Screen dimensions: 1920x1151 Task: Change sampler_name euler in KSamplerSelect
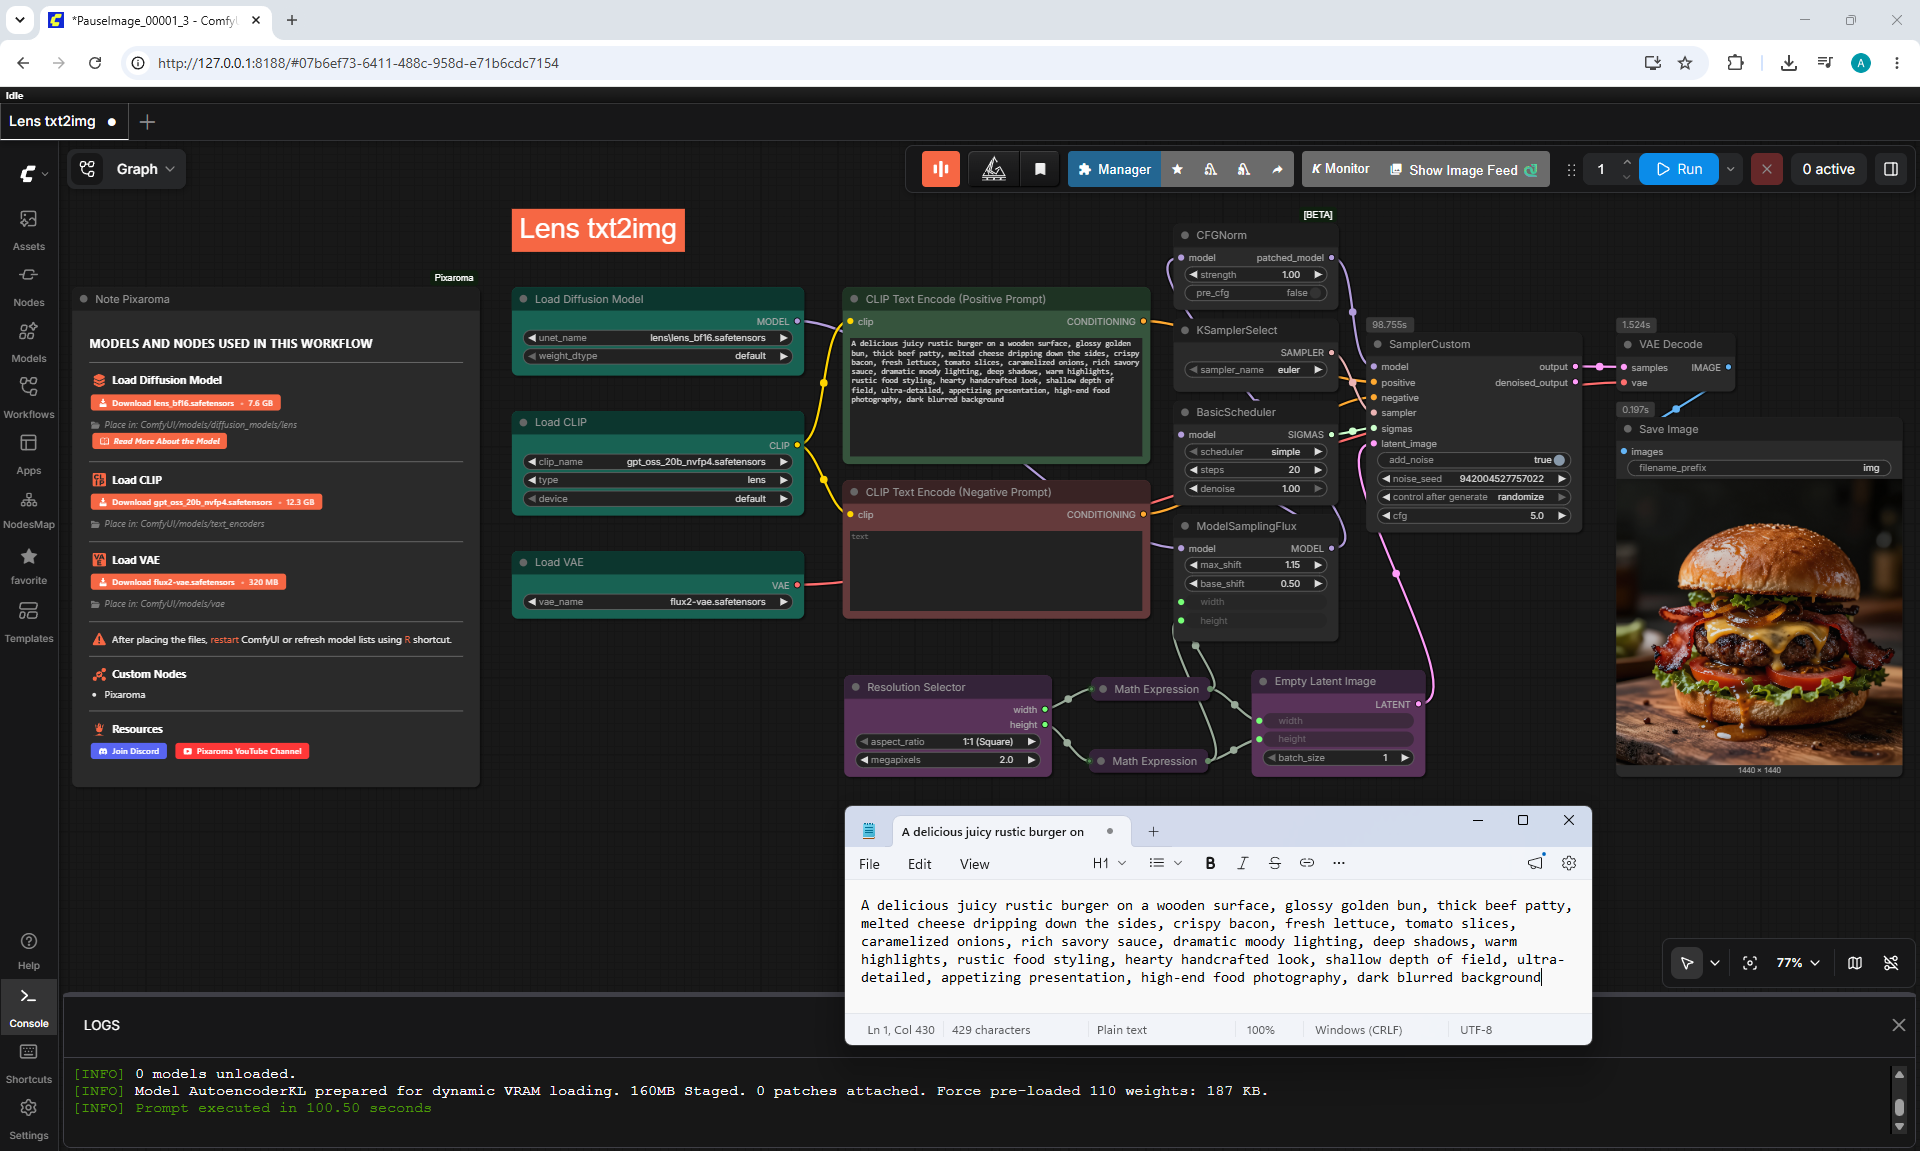click(1256, 370)
